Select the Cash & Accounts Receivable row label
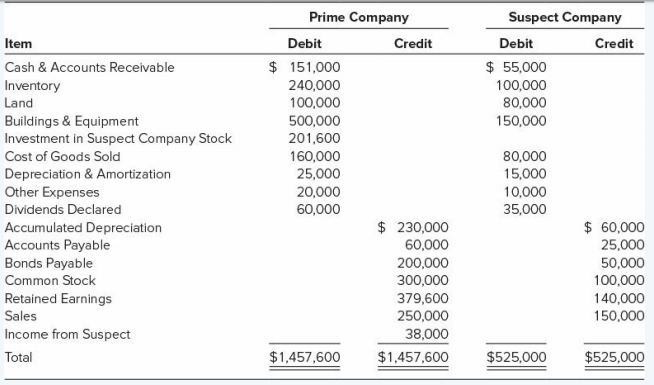 [x=89, y=67]
